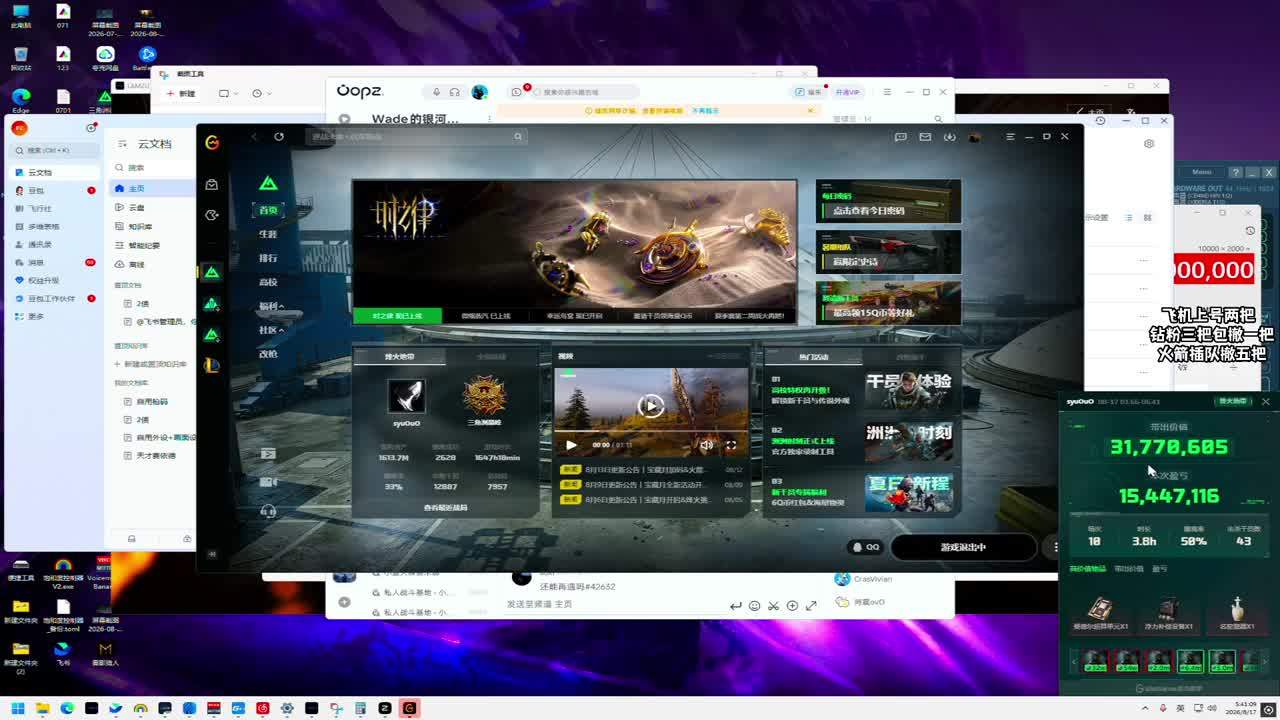Click 新建 in the screenshot tool window

181,93
